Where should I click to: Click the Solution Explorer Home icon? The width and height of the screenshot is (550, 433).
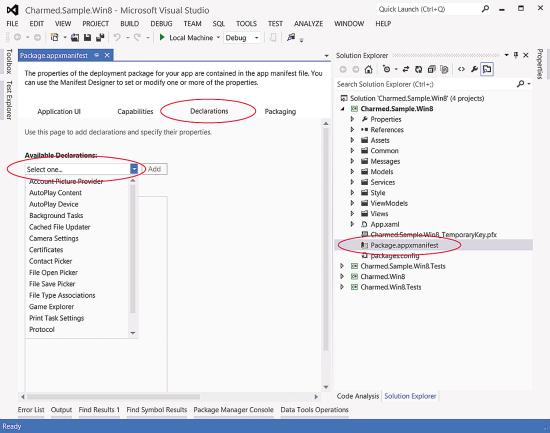coord(368,69)
